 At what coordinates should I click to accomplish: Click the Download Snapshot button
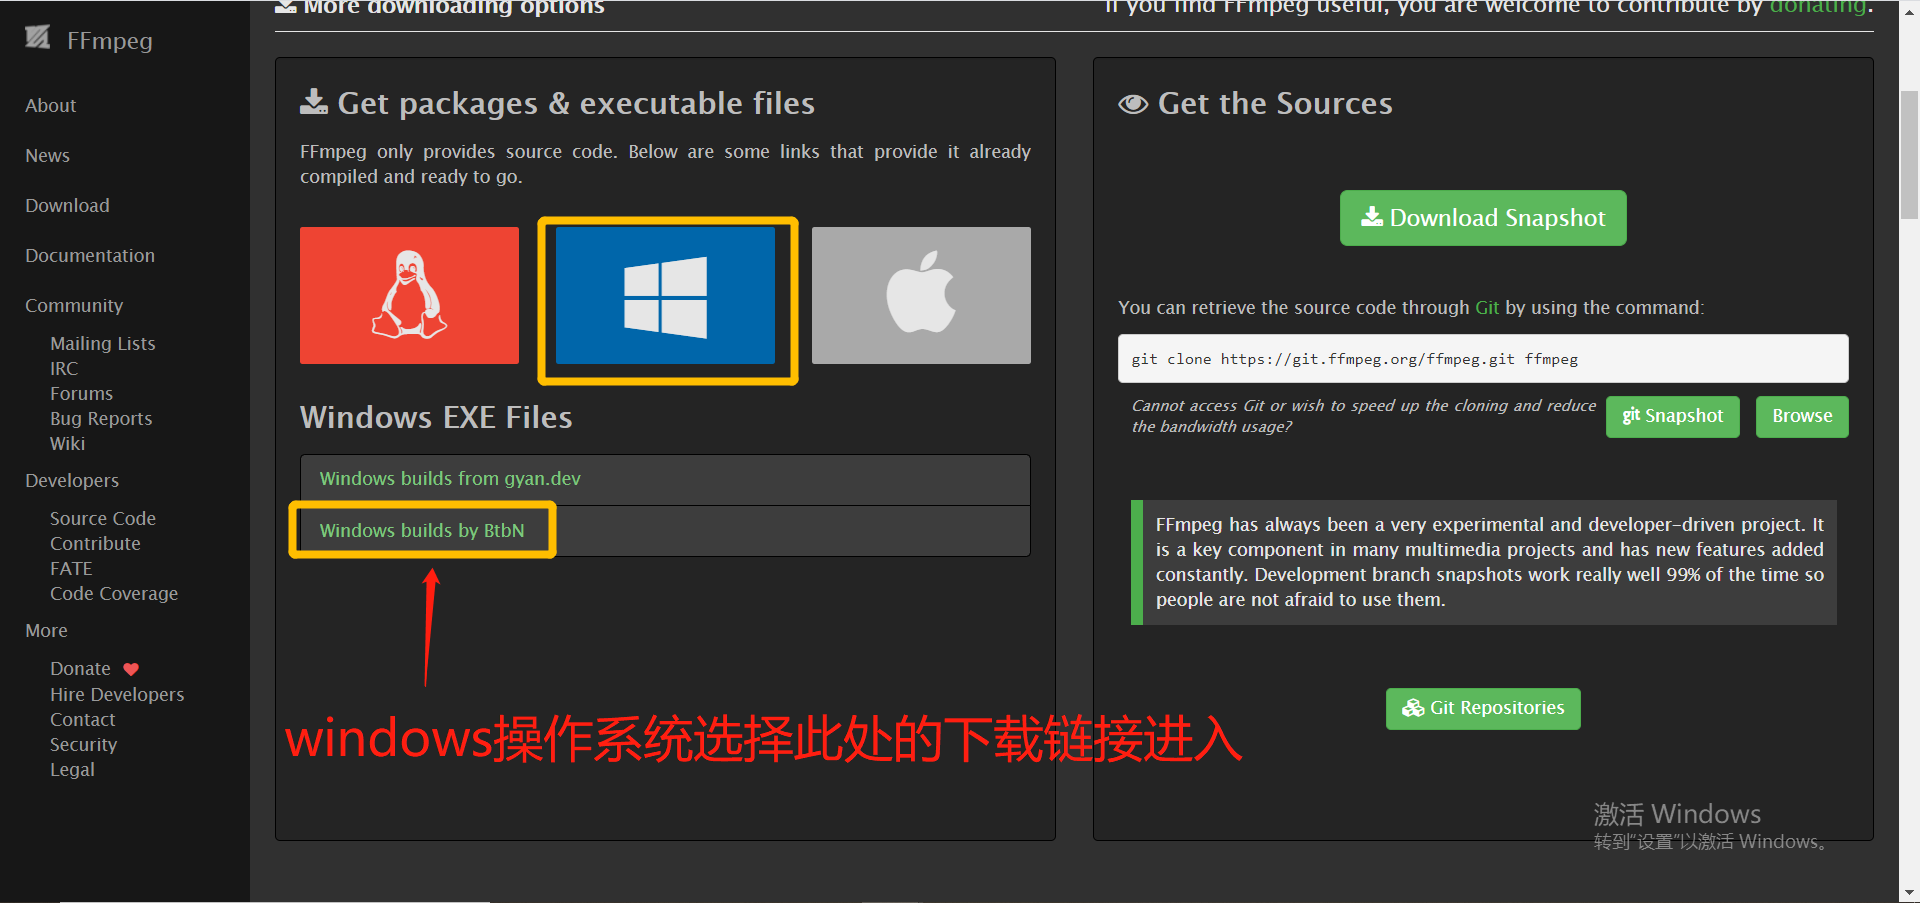click(1482, 217)
